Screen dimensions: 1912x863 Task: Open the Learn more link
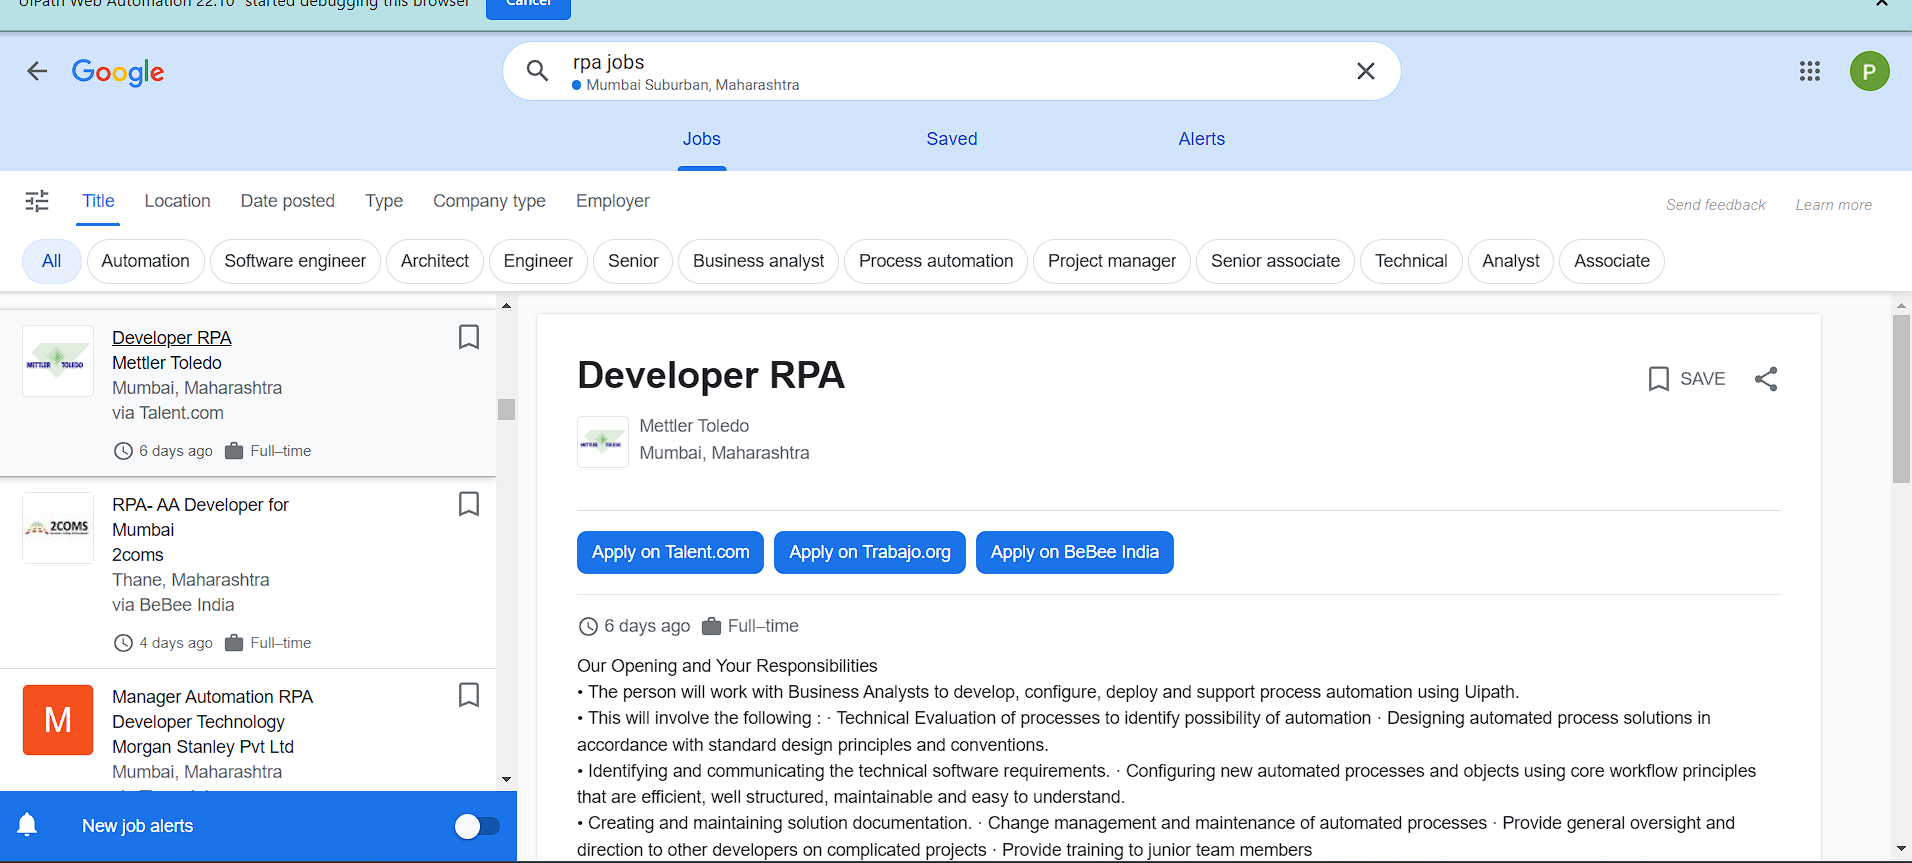(1834, 205)
